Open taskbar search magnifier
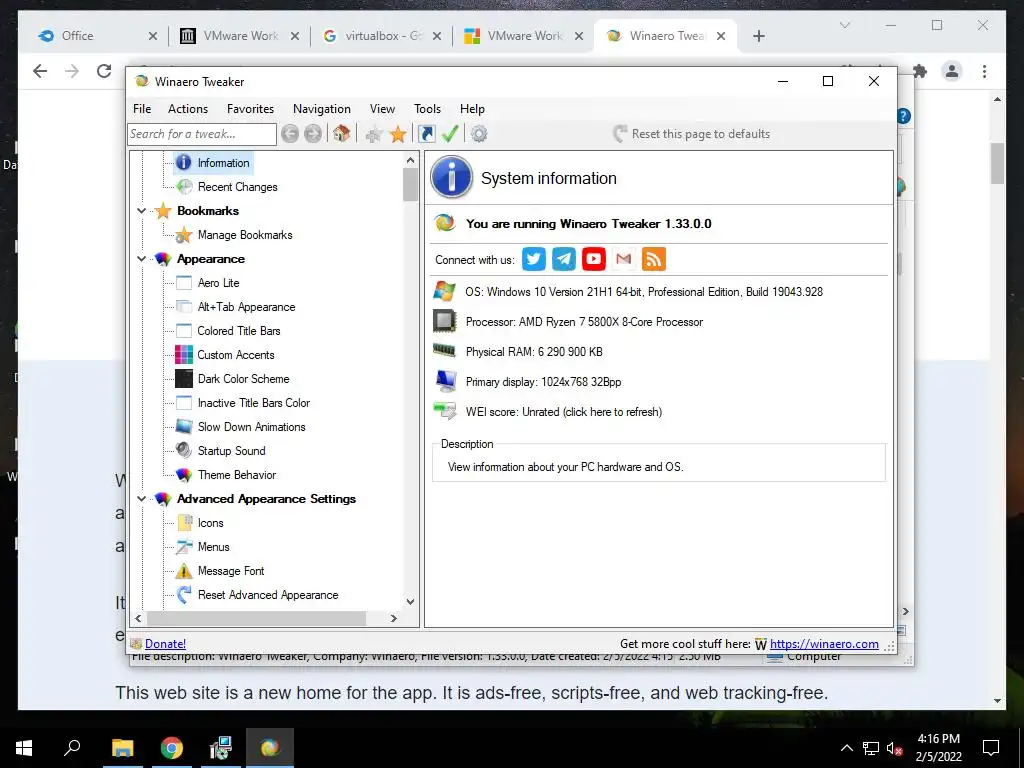 point(72,747)
